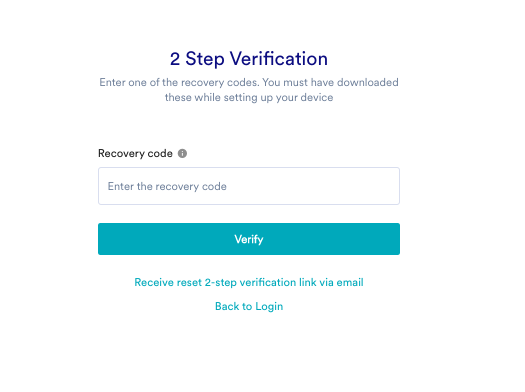
Task: Click the placeholder text Enter the recovery code
Action: point(167,186)
